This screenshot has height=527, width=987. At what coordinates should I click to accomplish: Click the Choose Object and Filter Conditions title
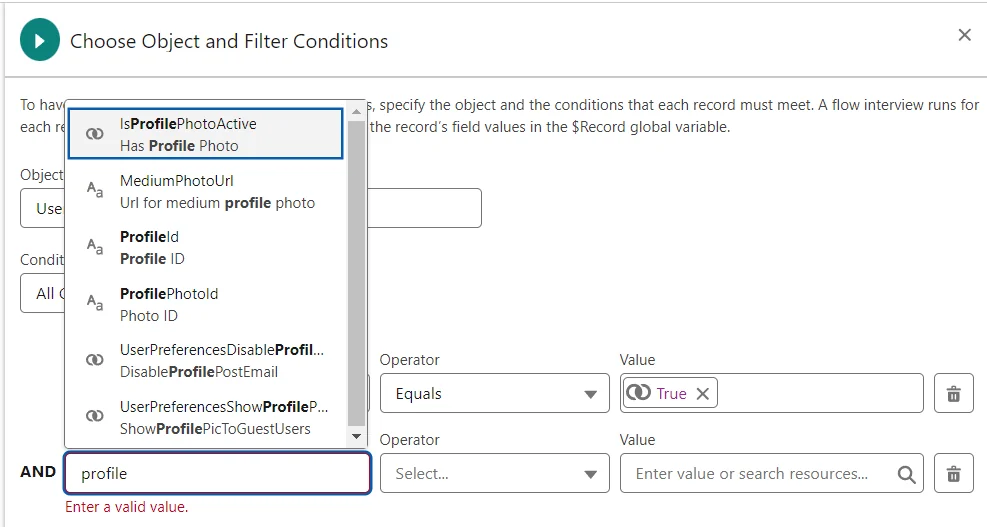point(229,41)
